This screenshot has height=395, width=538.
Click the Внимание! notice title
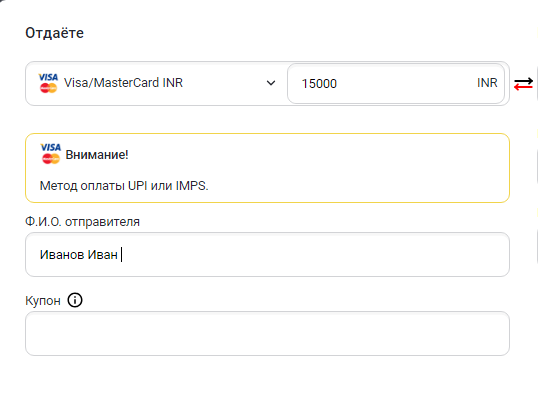(x=97, y=155)
